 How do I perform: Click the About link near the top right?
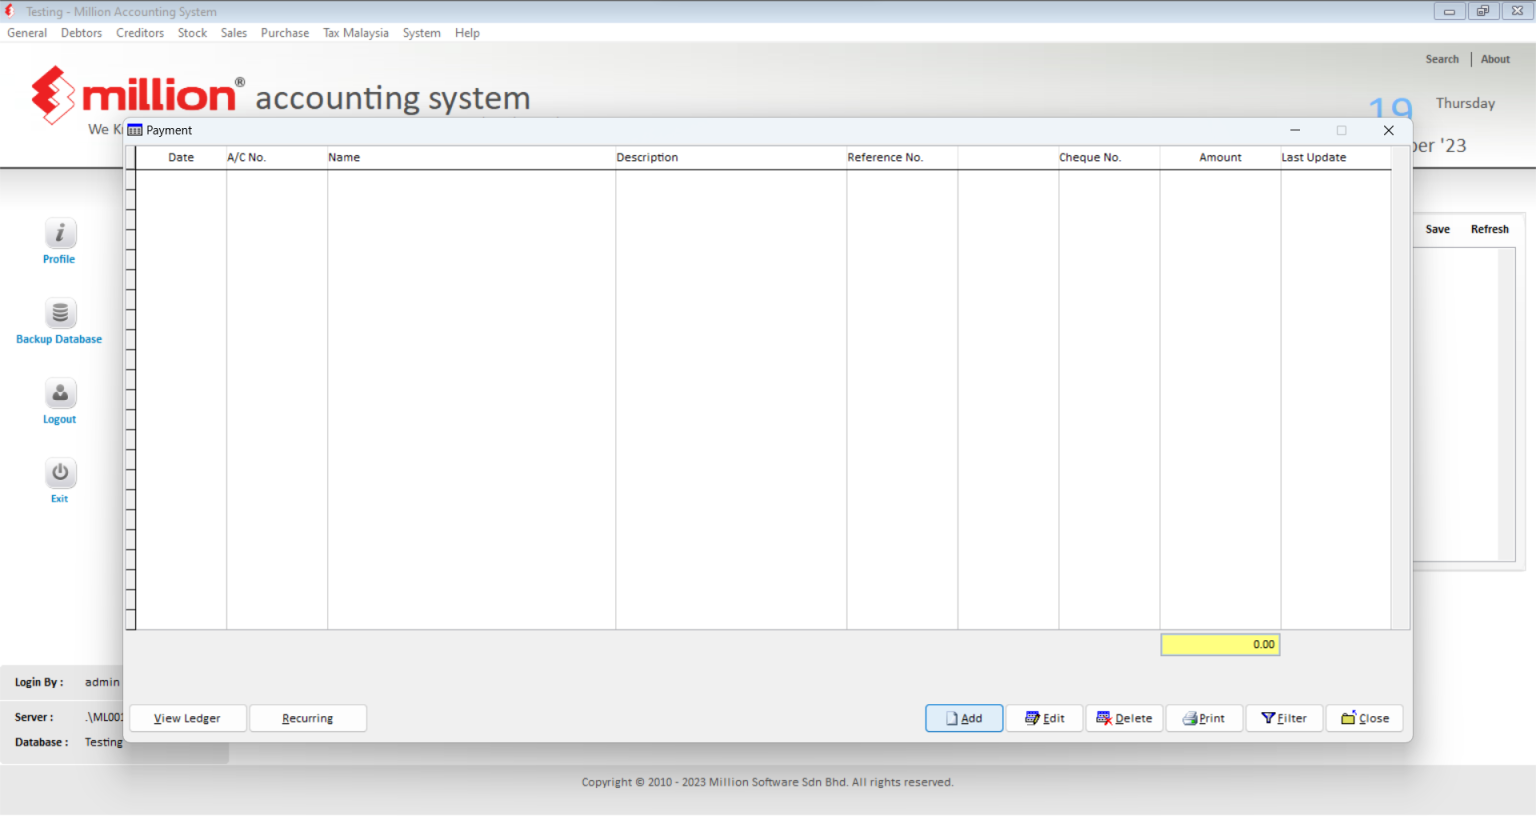point(1495,58)
